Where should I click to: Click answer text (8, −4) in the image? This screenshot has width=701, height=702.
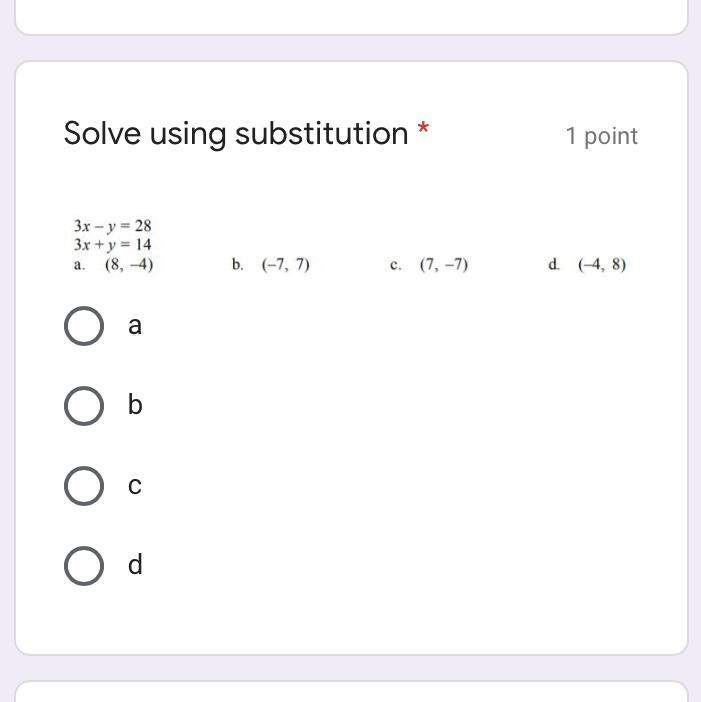coord(129,265)
